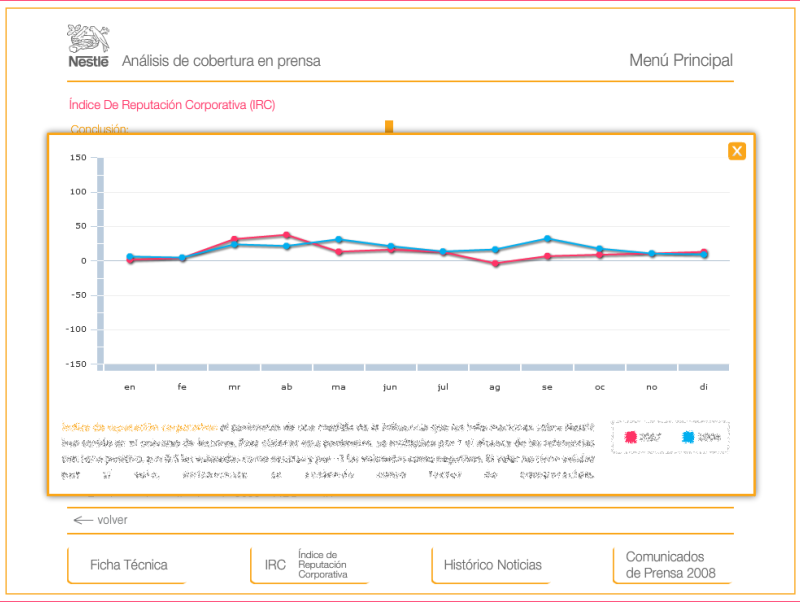Click the 150 y-axis value
Image resolution: width=800 pixels, height=602 pixels.
pyautogui.click(x=79, y=157)
